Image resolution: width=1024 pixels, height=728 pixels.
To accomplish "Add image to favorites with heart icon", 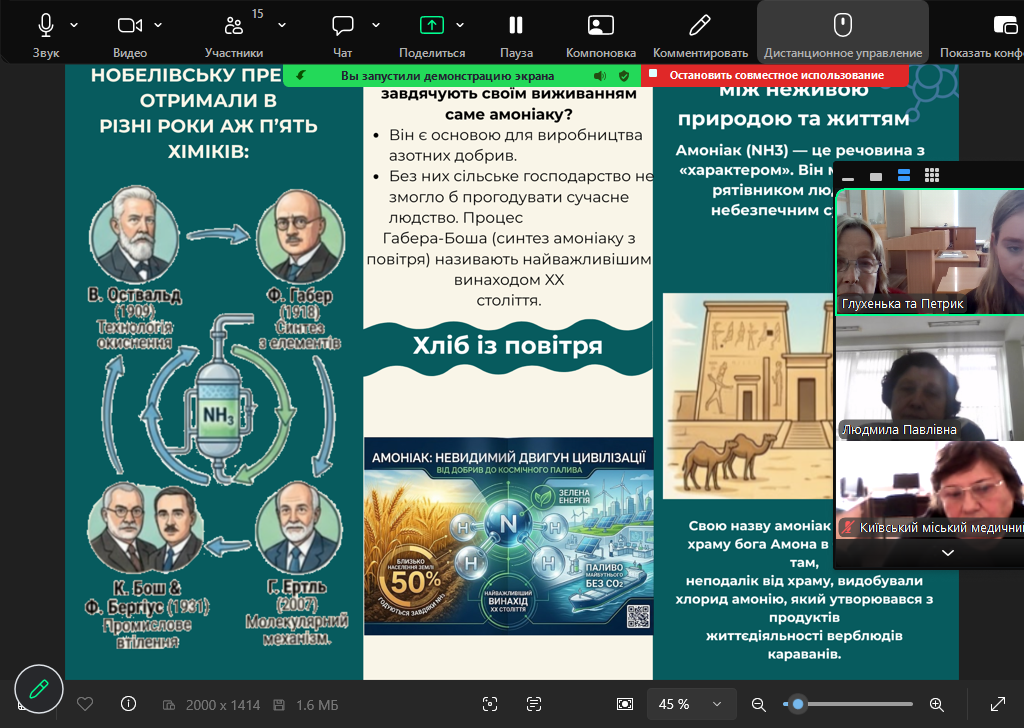I will (85, 704).
